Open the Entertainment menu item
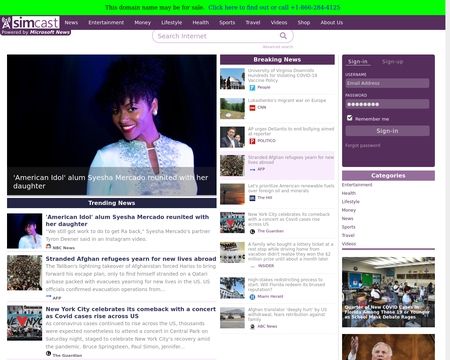 coord(106,23)
